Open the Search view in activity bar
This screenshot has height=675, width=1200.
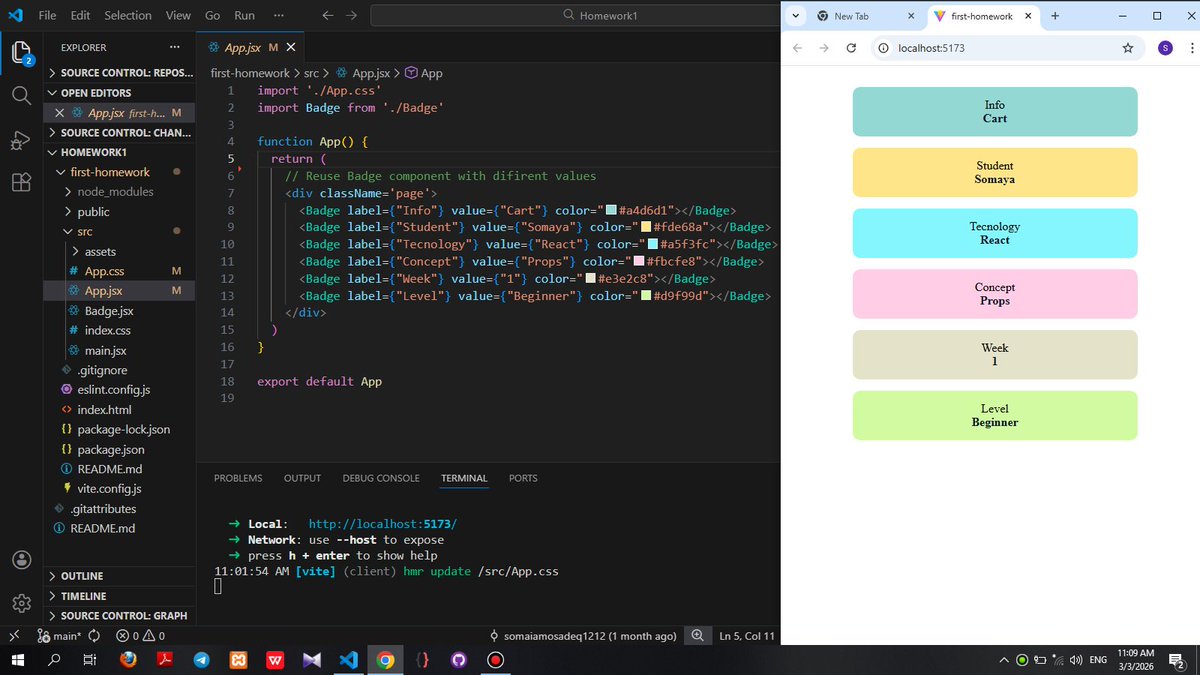tap(21, 96)
